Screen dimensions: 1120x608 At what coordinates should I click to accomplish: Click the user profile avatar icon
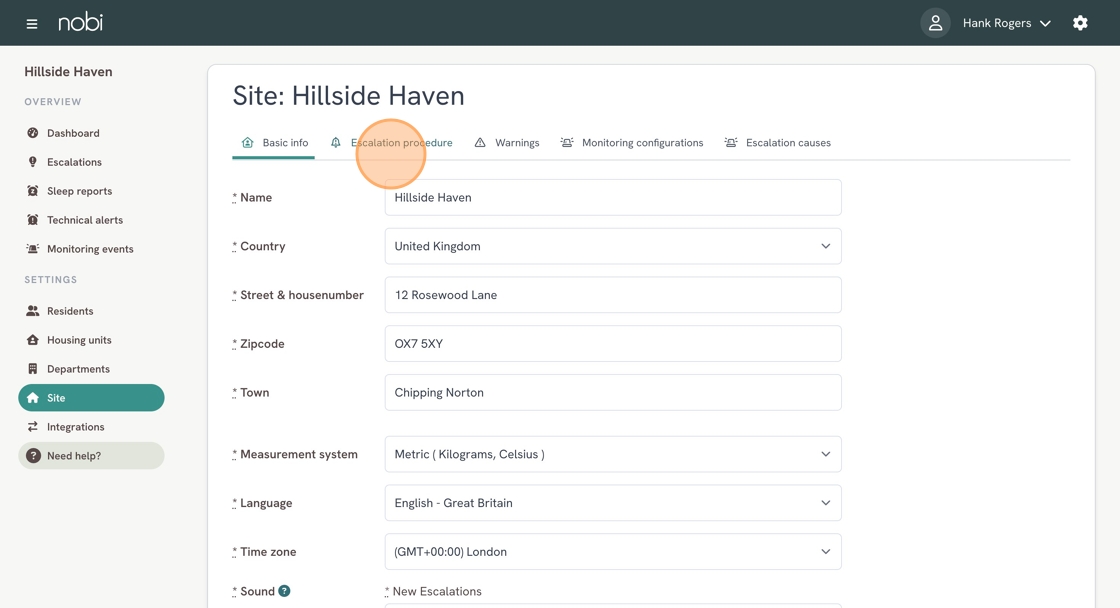(x=935, y=23)
